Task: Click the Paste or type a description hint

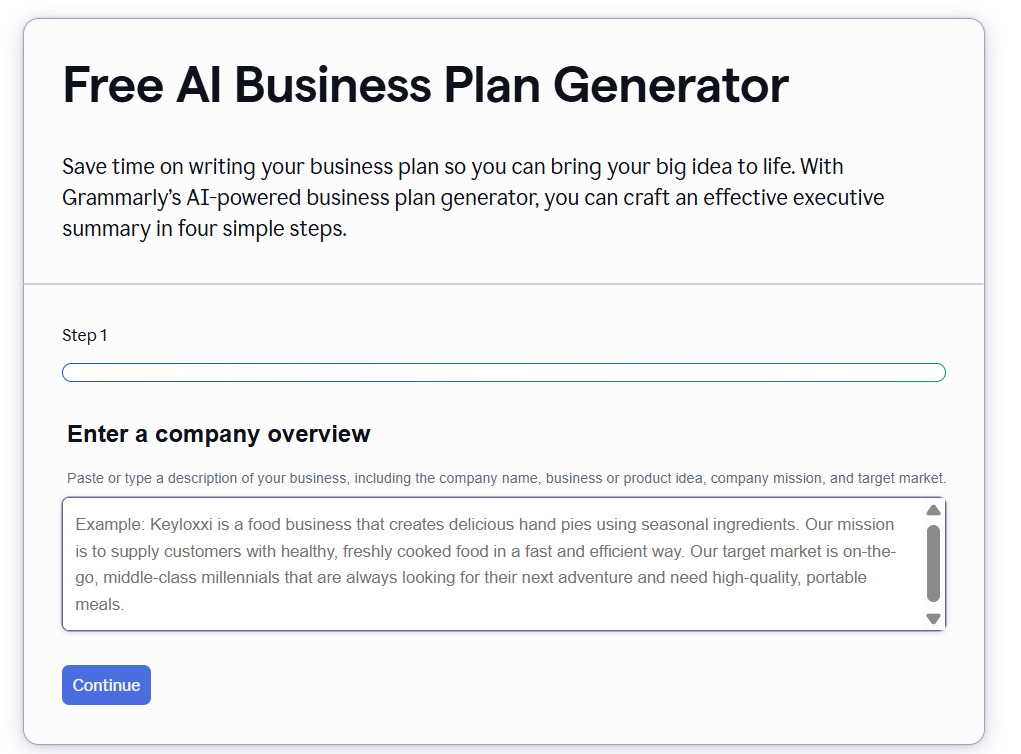Action: pyautogui.click(x=506, y=478)
